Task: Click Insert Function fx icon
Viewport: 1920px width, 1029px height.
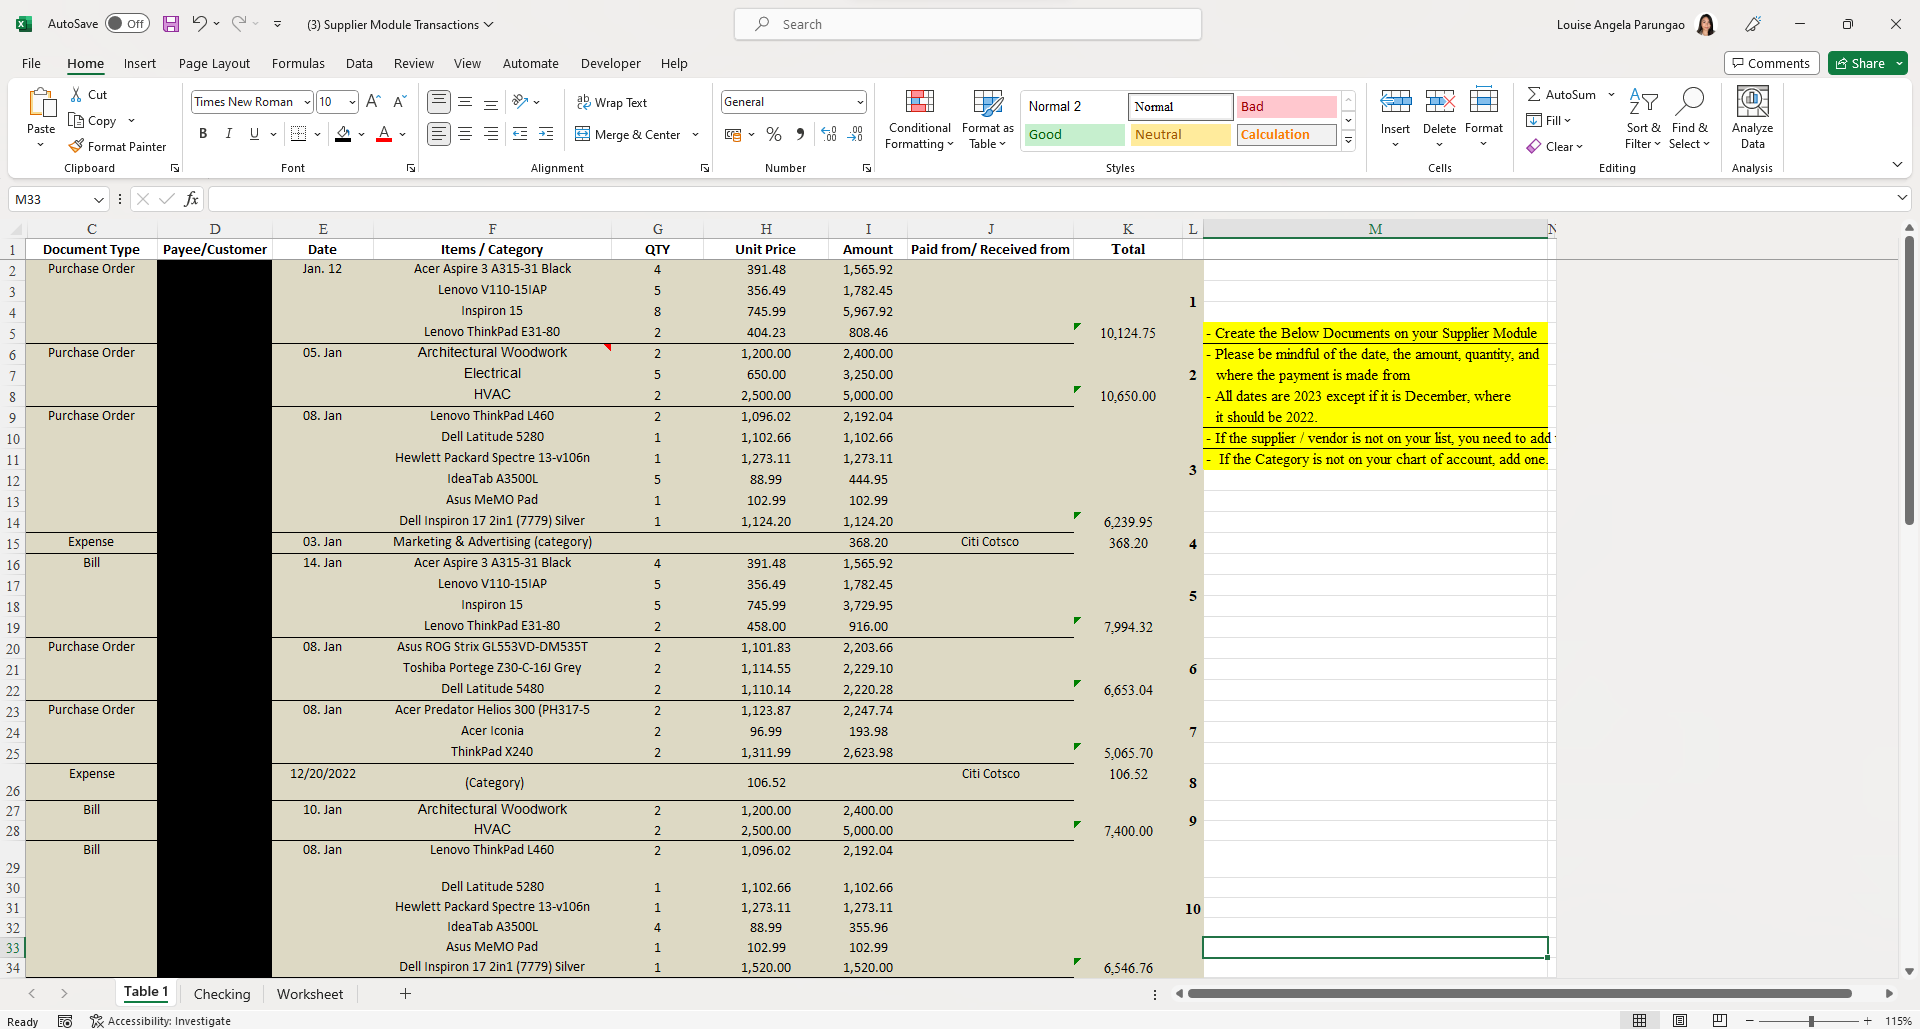Action: tap(191, 199)
